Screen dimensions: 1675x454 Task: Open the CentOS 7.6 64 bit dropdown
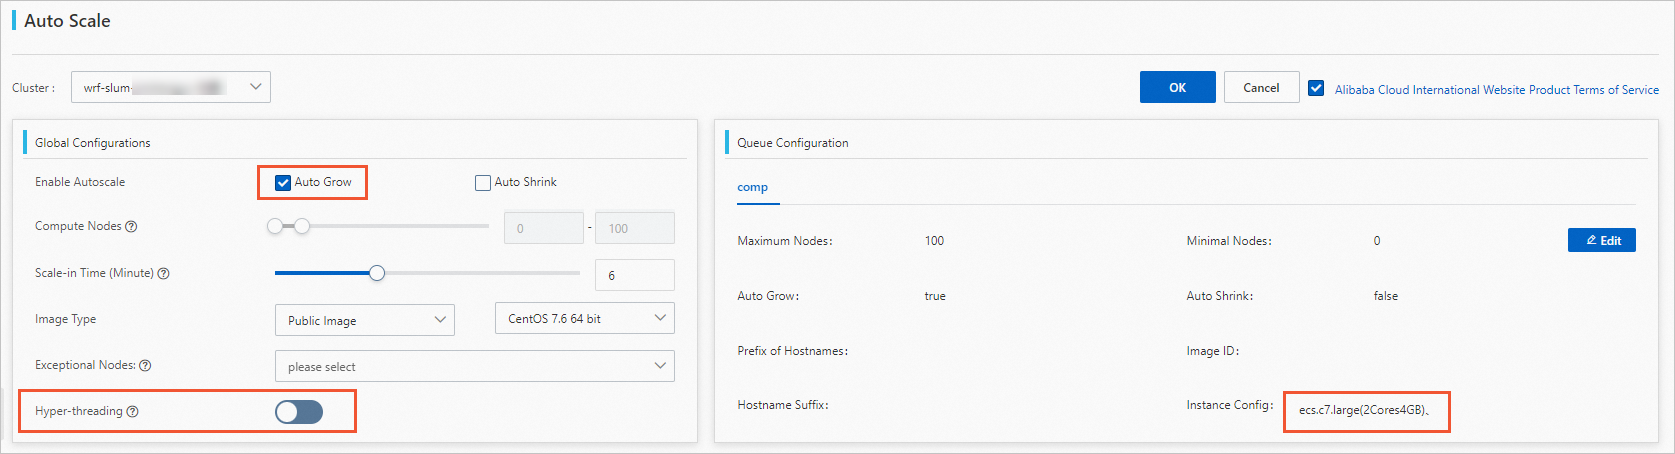tap(584, 319)
